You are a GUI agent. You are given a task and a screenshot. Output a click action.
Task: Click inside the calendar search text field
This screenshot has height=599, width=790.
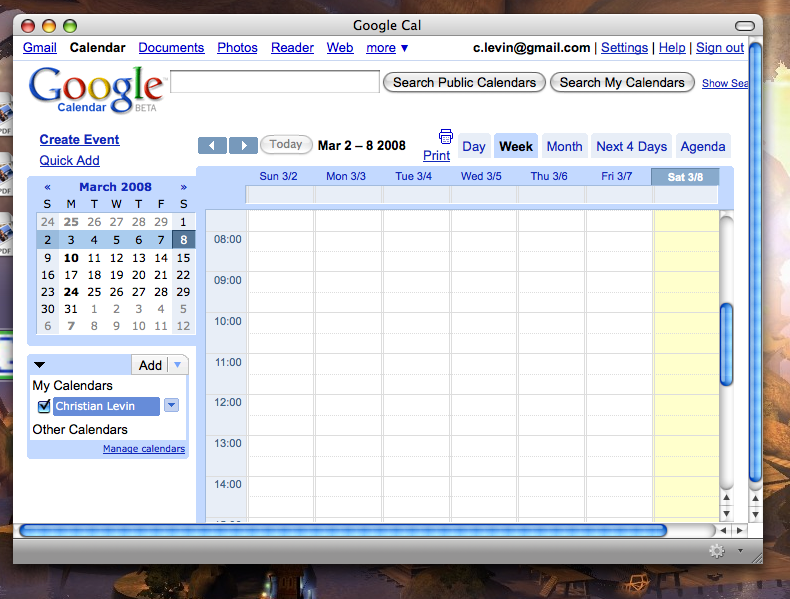[x=275, y=82]
